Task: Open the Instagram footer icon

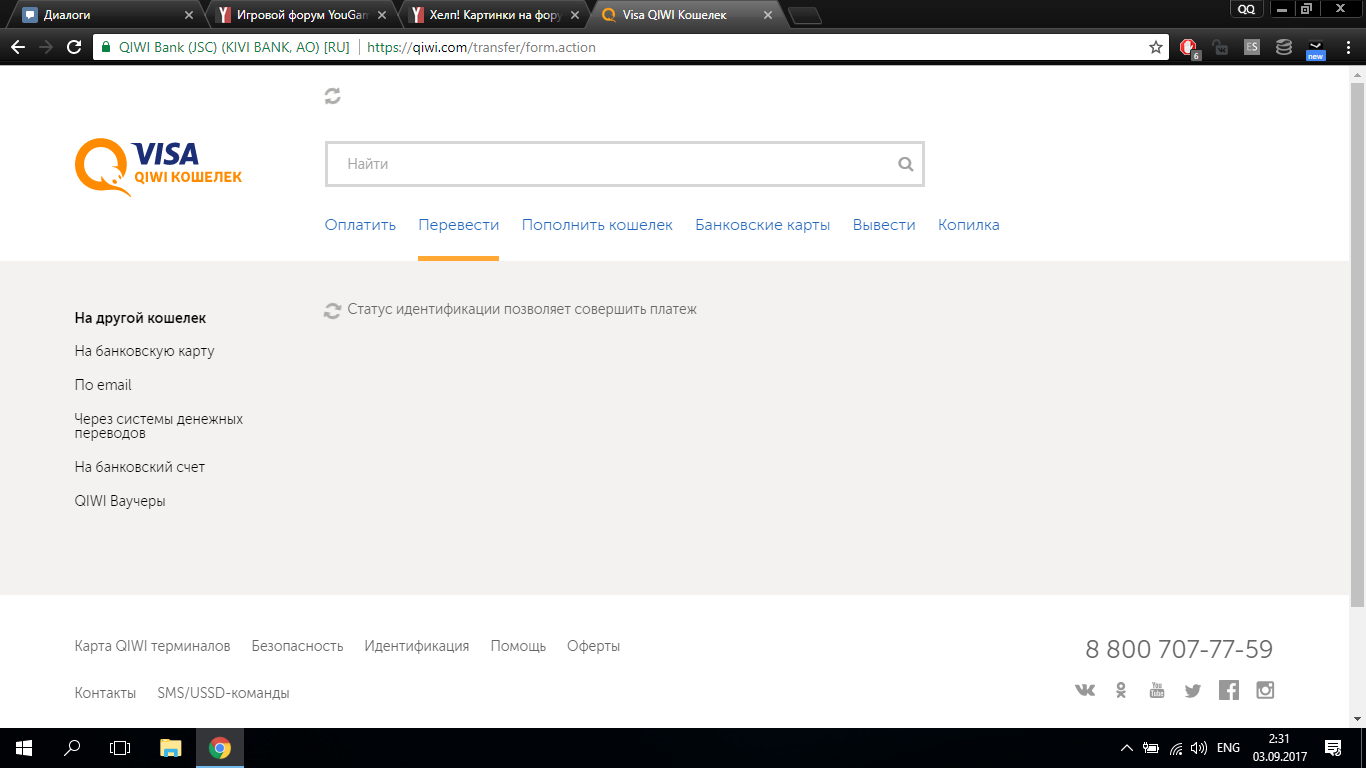Action: click(1265, 690)
